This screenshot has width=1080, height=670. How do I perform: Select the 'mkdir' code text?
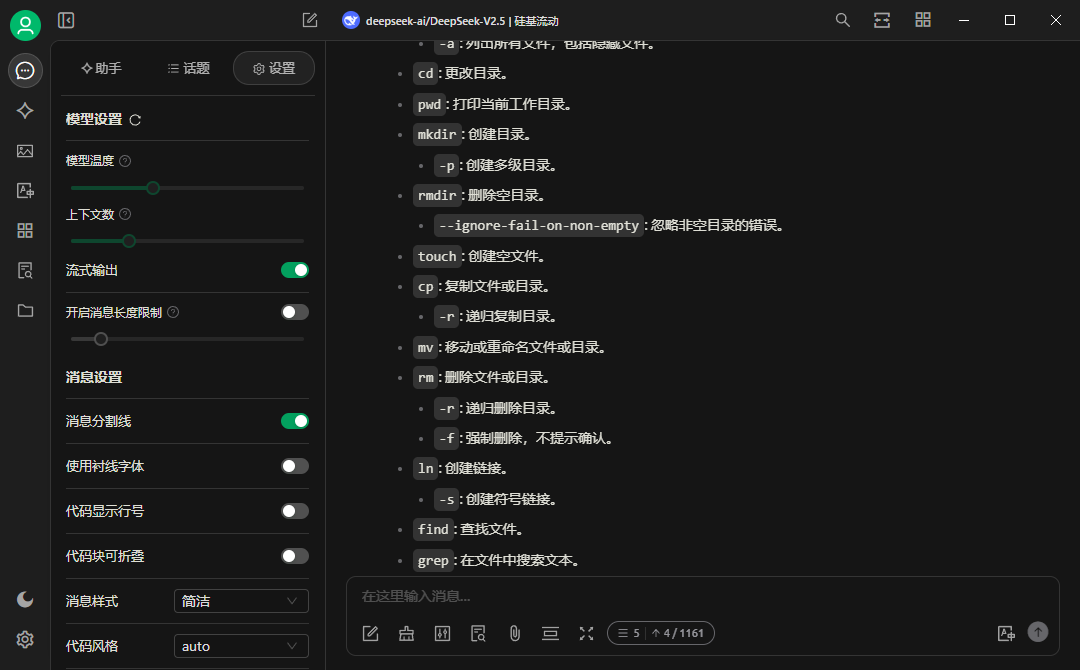click(x=437, y=134)
